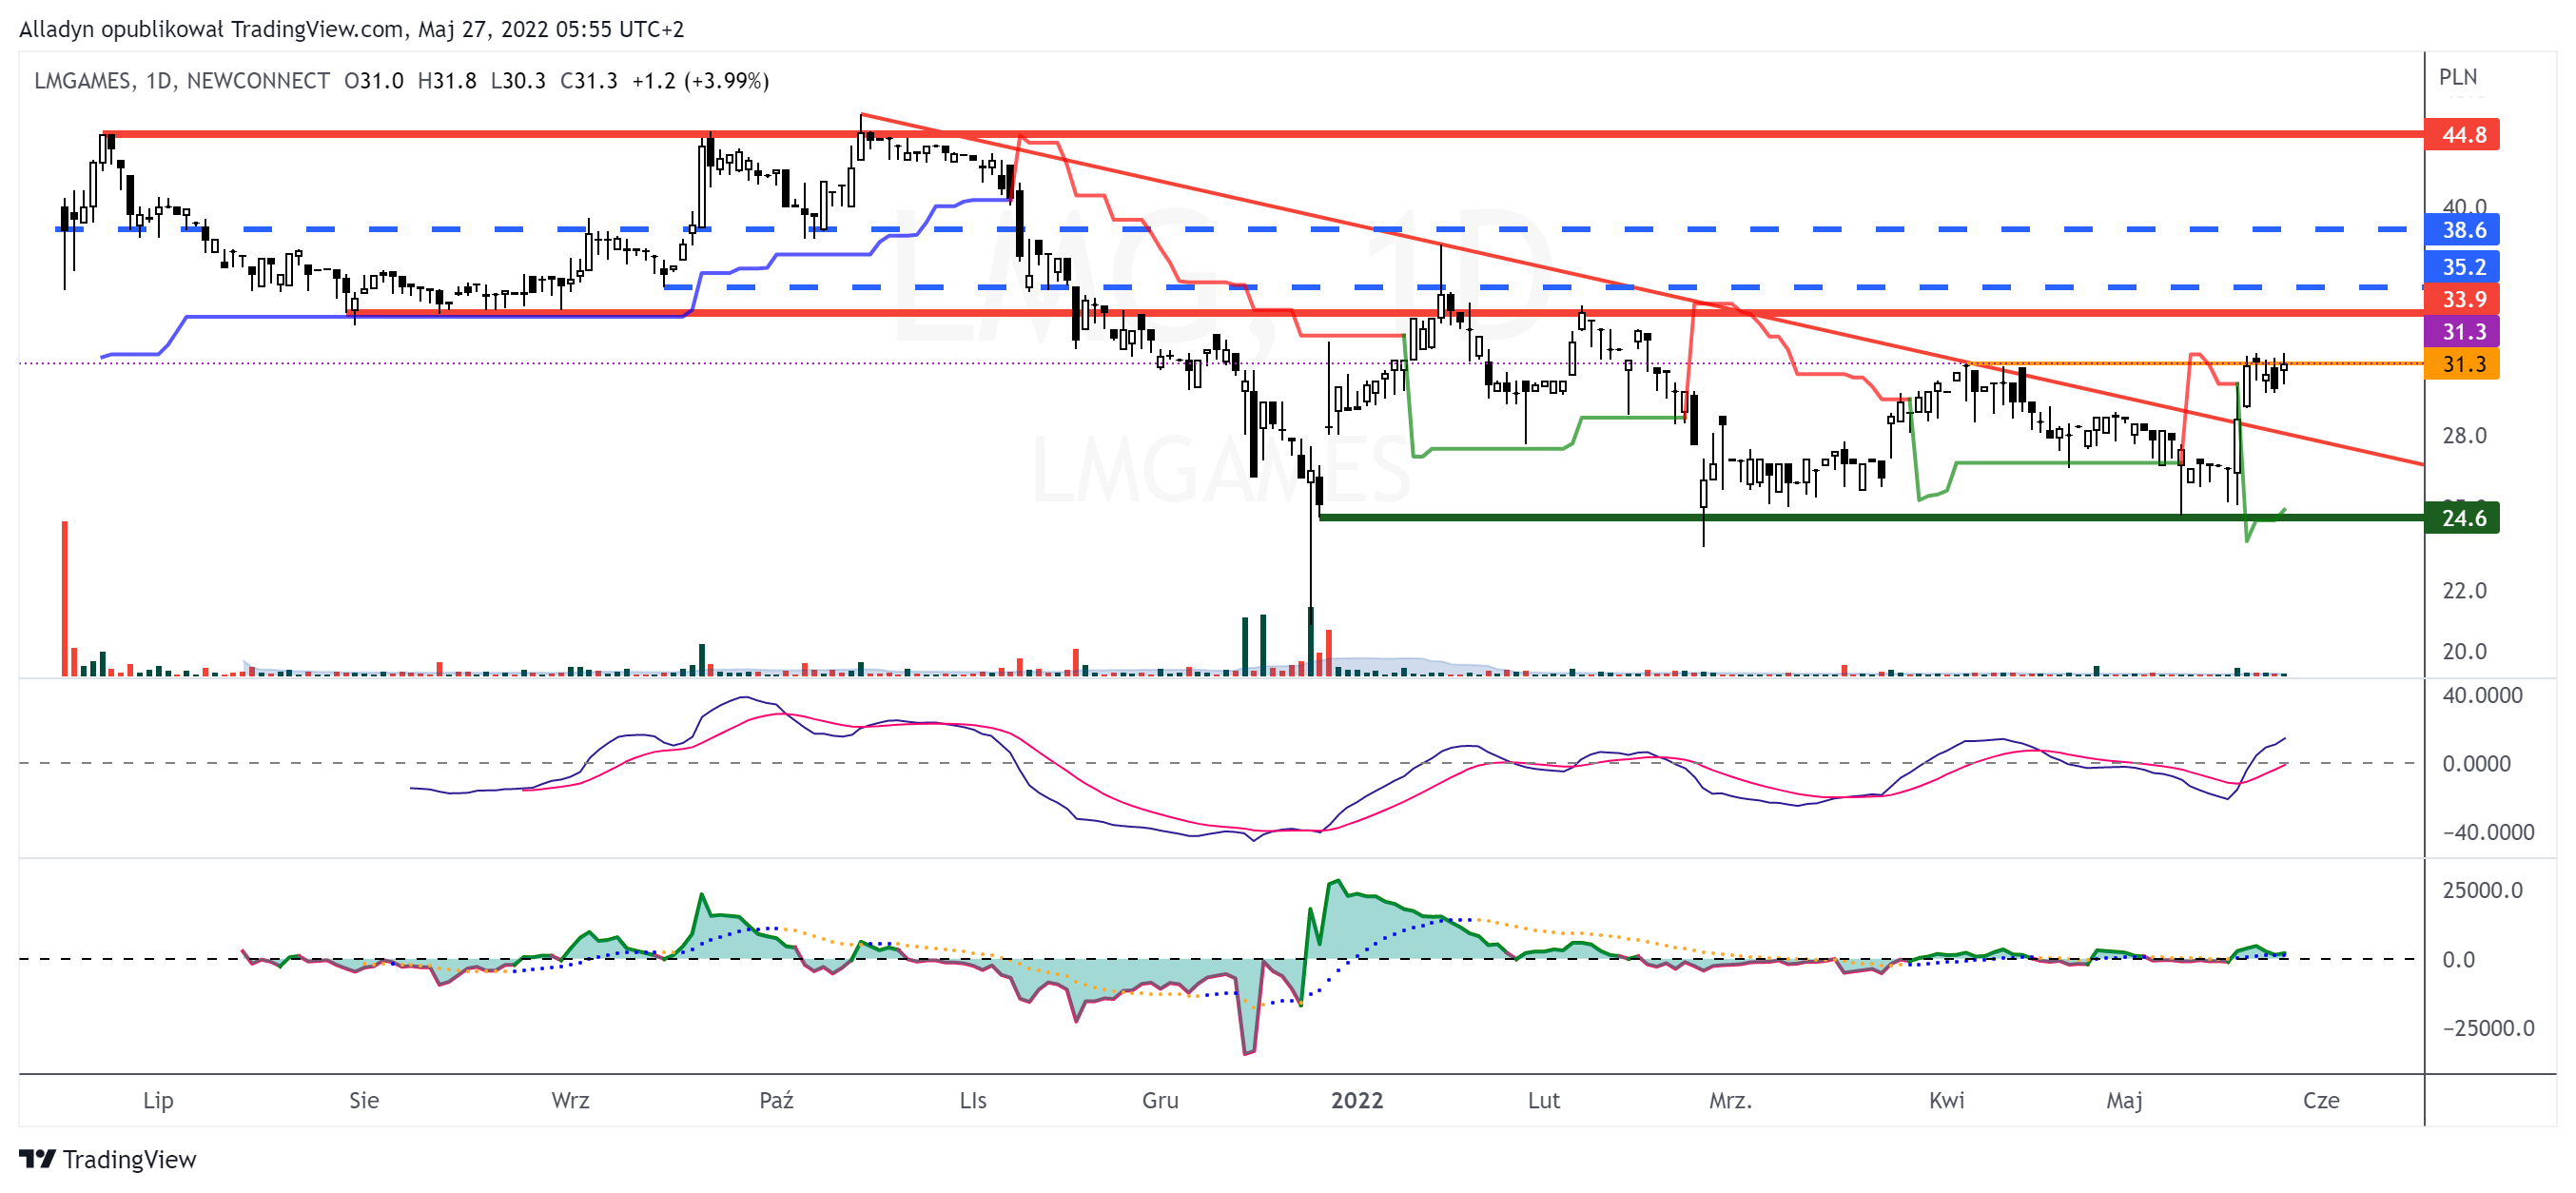
Task: Click the Maj month label on time axis
Action: (x=2124, y=1100)
